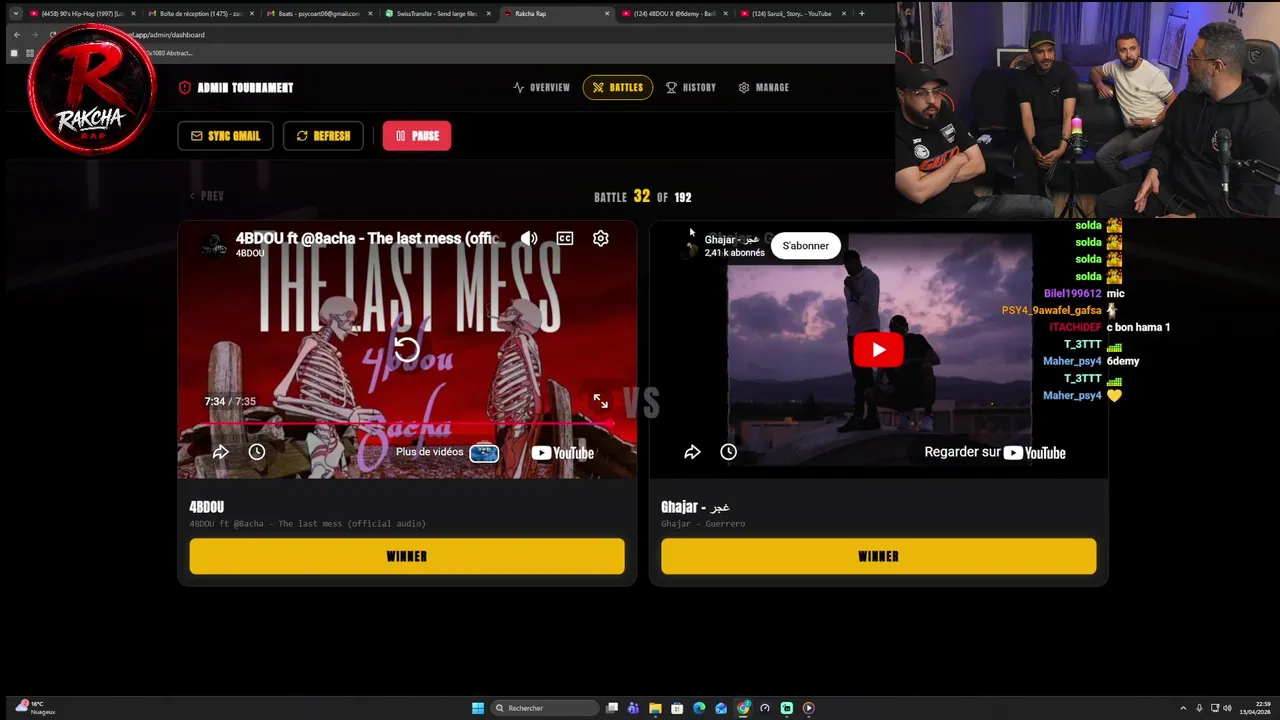
Task: Enter fullscreen on the 4BDOU video
Action: pos(600,401)
